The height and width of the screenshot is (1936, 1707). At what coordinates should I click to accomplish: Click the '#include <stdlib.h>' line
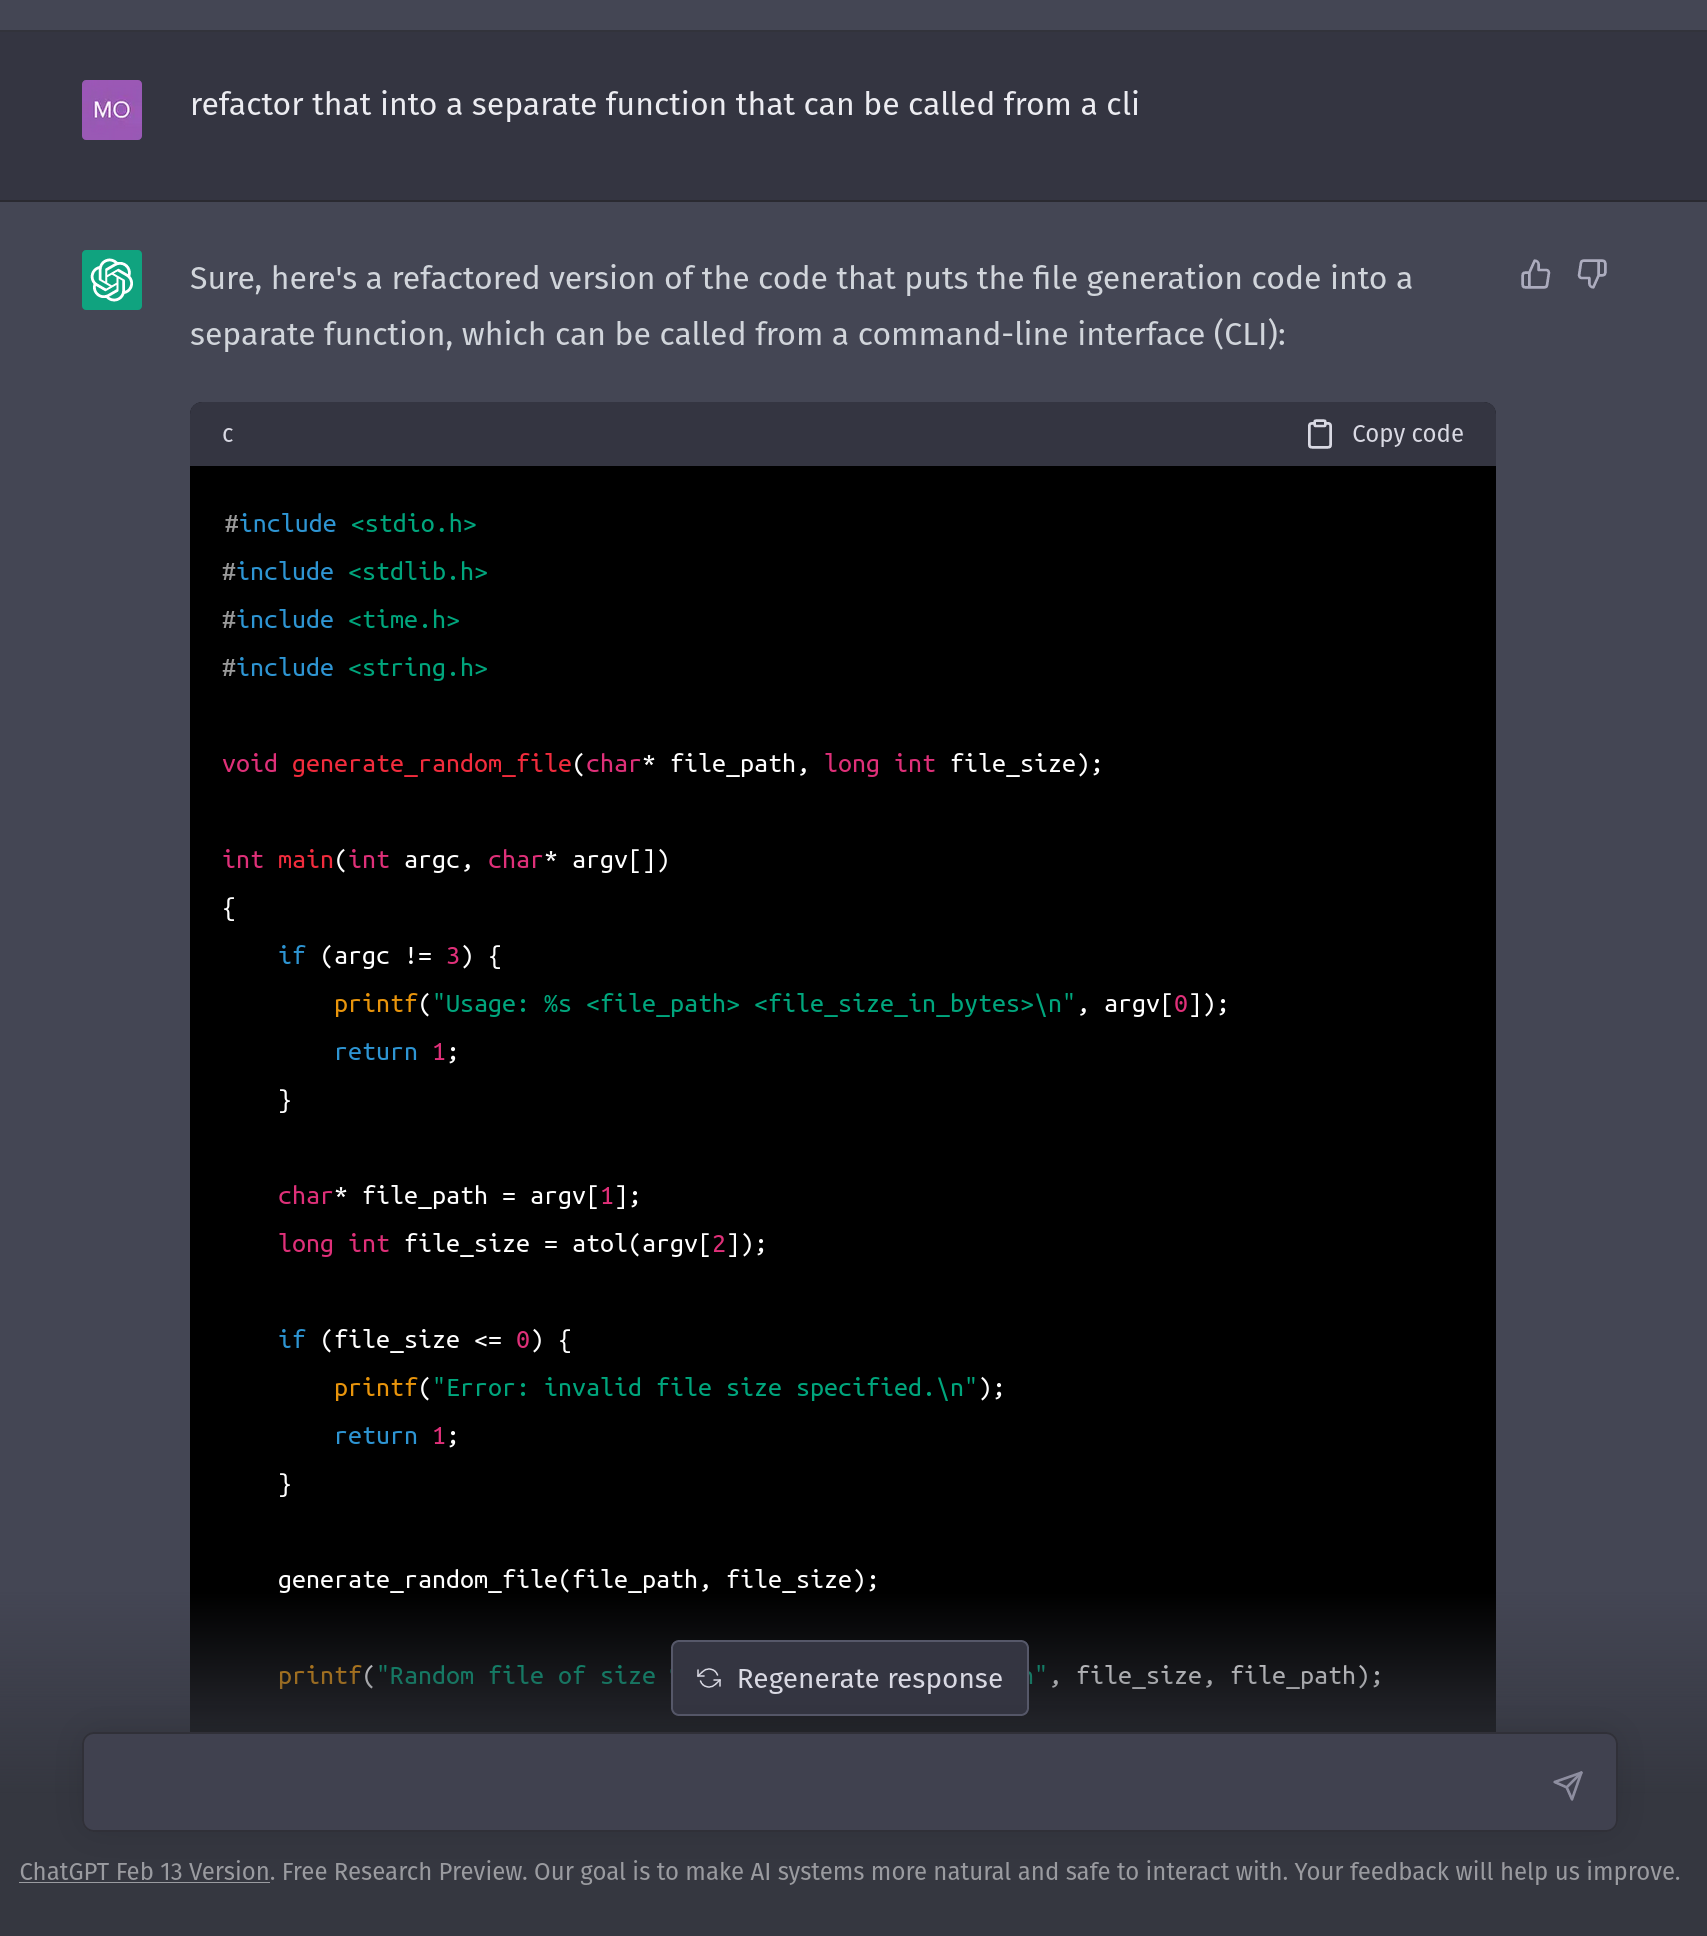pos(355,572)
